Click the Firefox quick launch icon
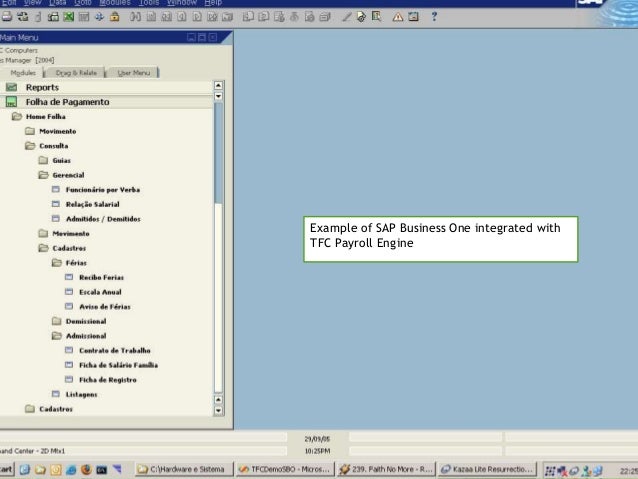Screen dimensions: 638x479 pos(86,470)
